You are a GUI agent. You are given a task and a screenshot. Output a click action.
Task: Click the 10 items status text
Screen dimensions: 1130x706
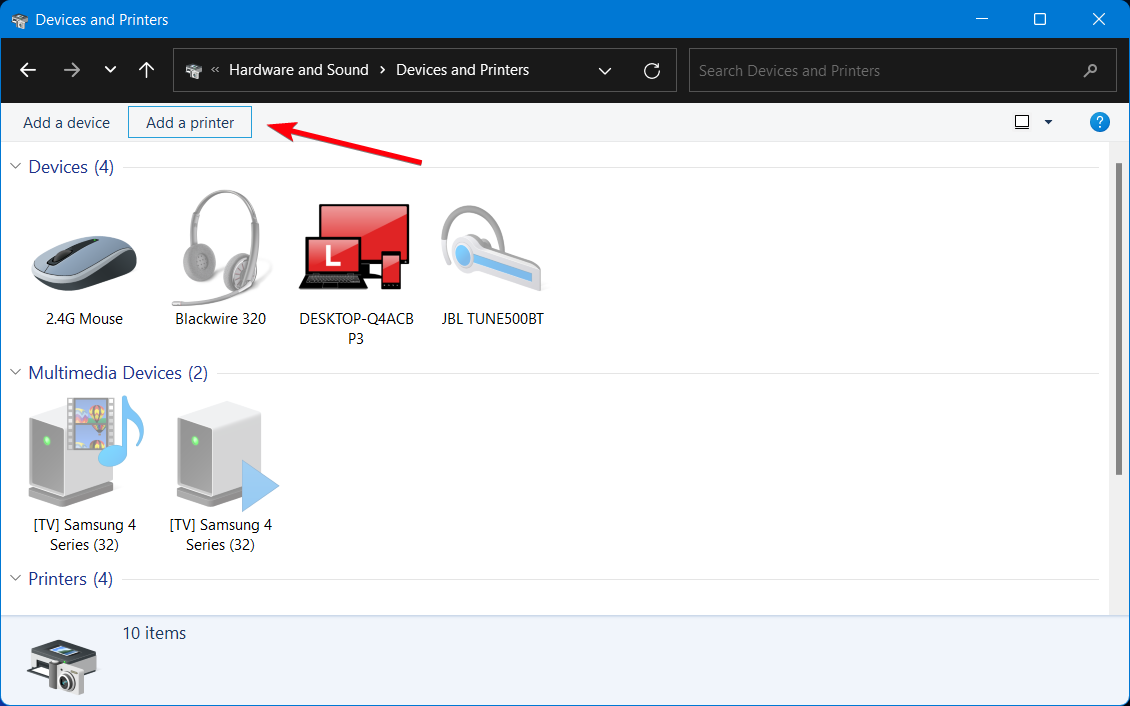click(x=154, y=633)
